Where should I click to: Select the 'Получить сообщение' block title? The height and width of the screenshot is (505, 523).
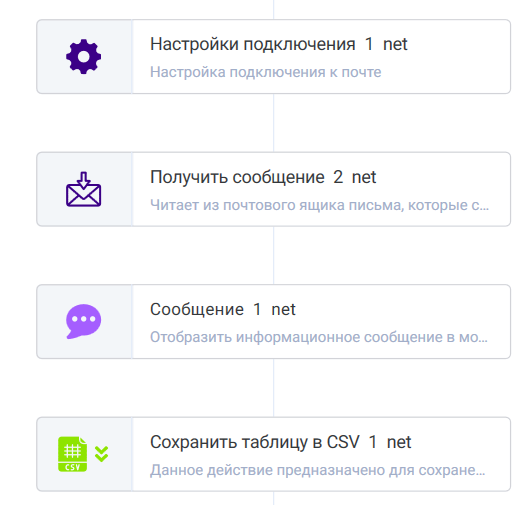(x=237, y=177)
